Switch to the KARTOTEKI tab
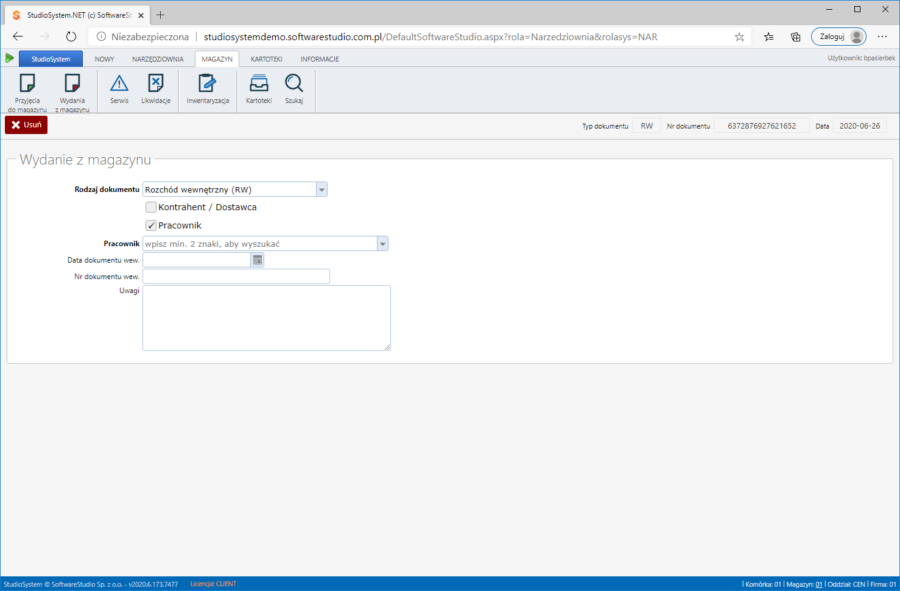 coord(266,59)
